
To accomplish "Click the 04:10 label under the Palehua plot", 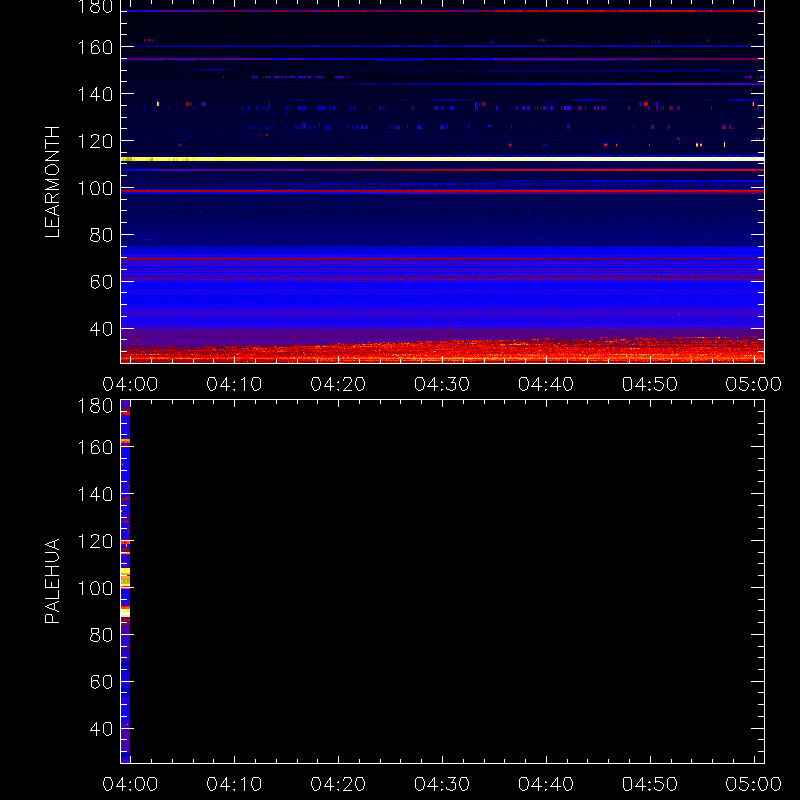I will point(234,784).
